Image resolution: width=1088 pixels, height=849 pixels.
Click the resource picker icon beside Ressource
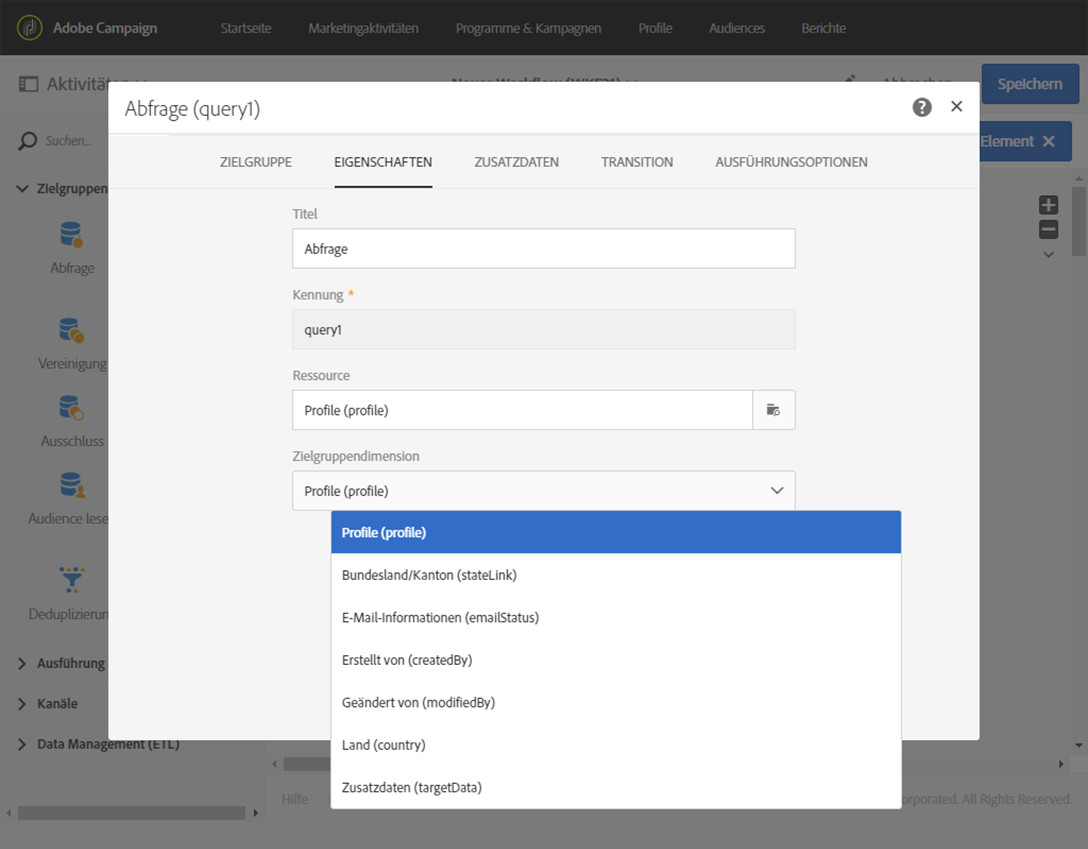pos(773,410)
